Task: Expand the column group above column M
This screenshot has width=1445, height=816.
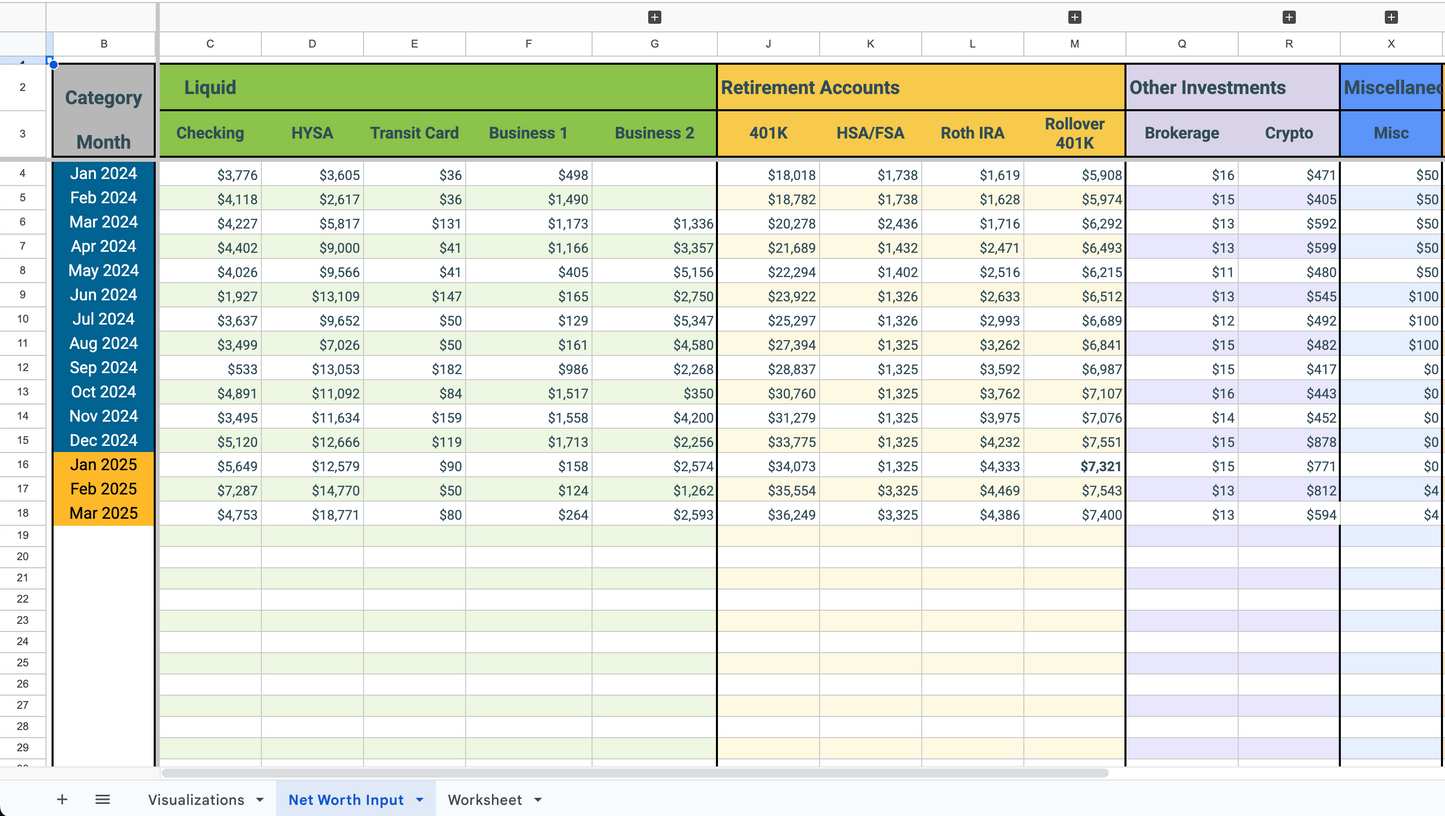Action: 1075,17
